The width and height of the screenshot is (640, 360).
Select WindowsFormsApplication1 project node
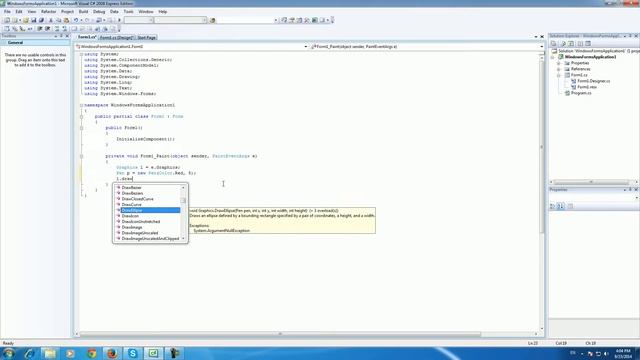coord(590,57)
